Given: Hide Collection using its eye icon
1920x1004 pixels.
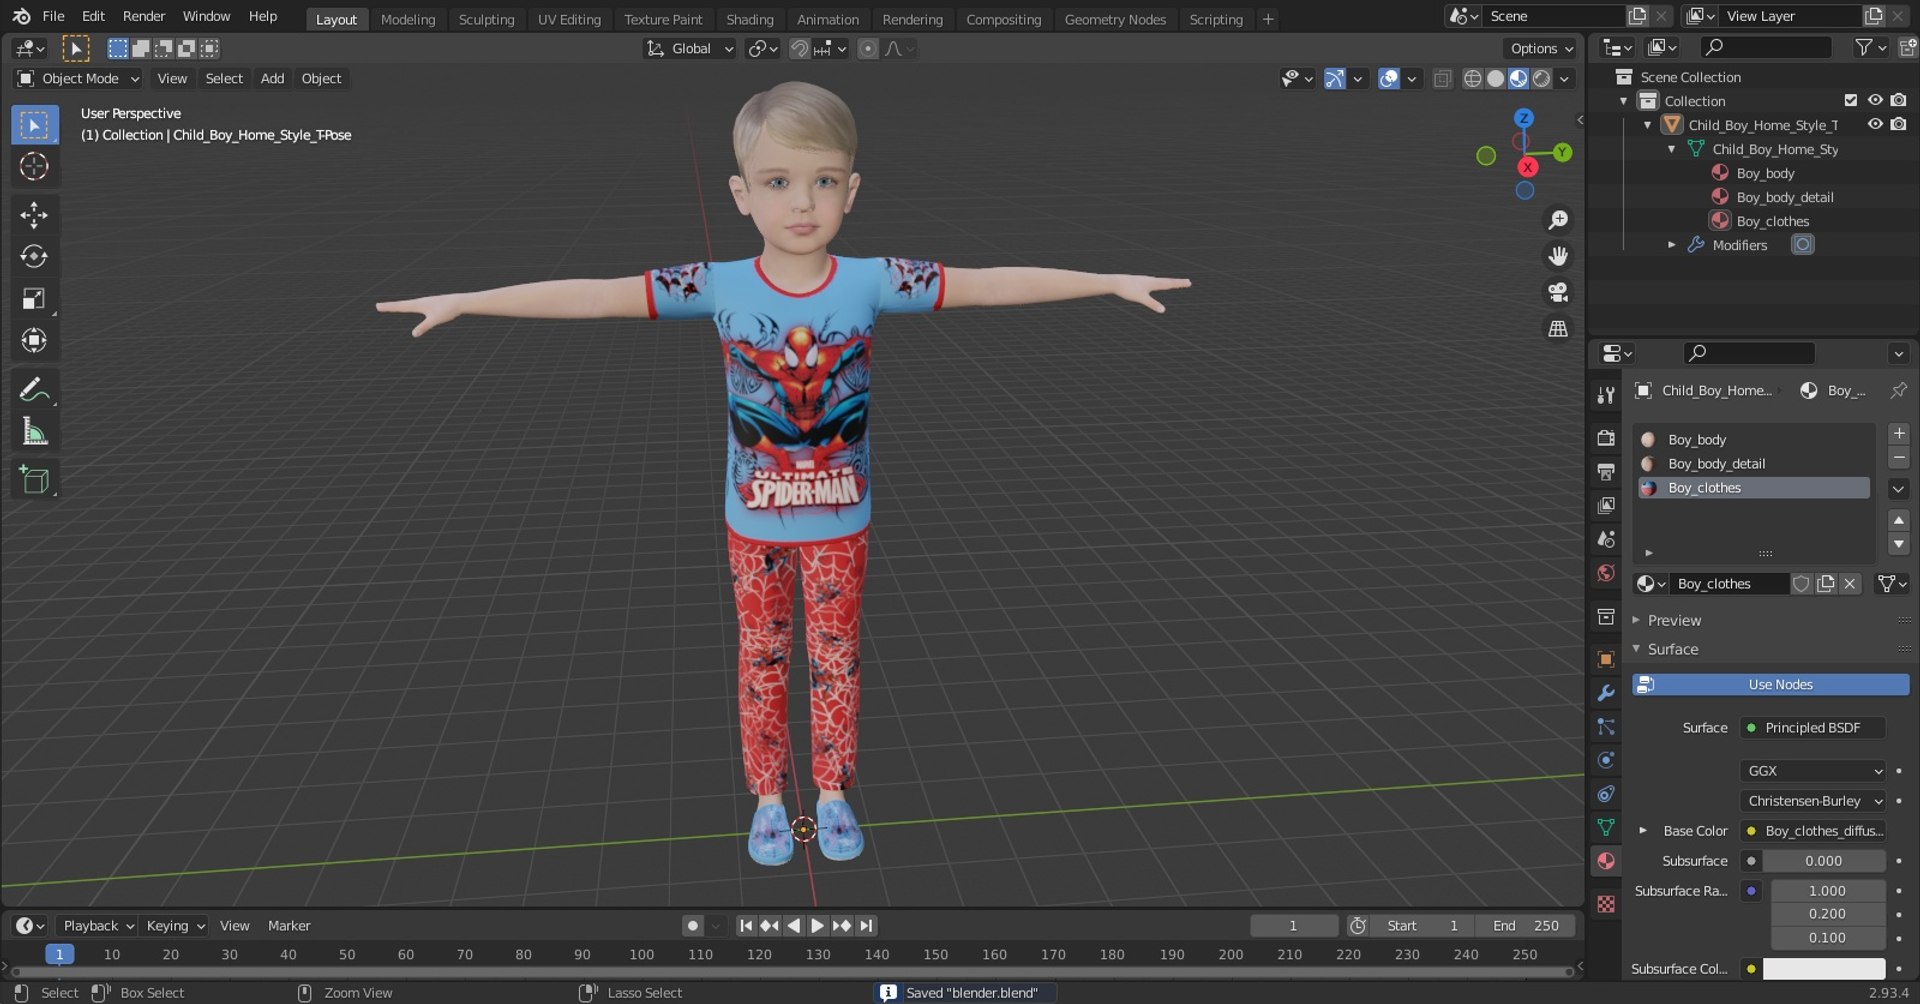Looking at the screenshot, I should (1875, 100).
